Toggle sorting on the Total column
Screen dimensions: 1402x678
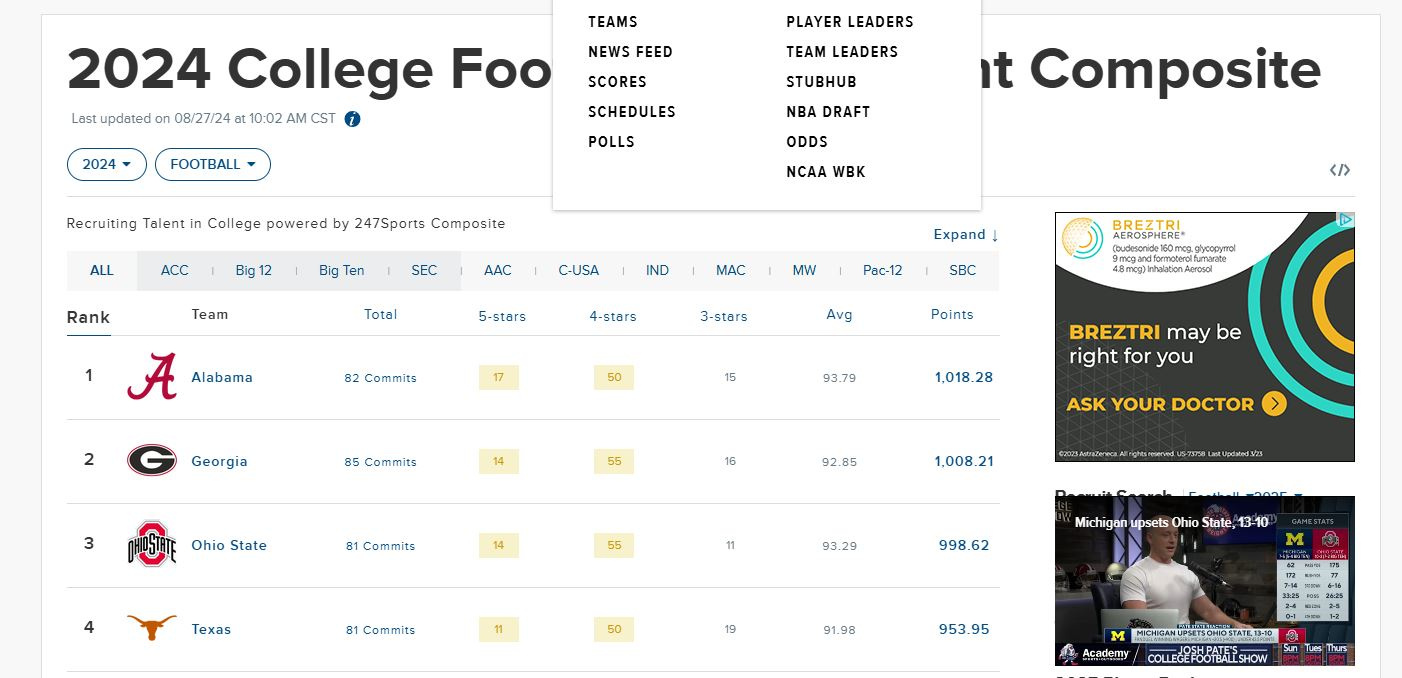point(381,314)
